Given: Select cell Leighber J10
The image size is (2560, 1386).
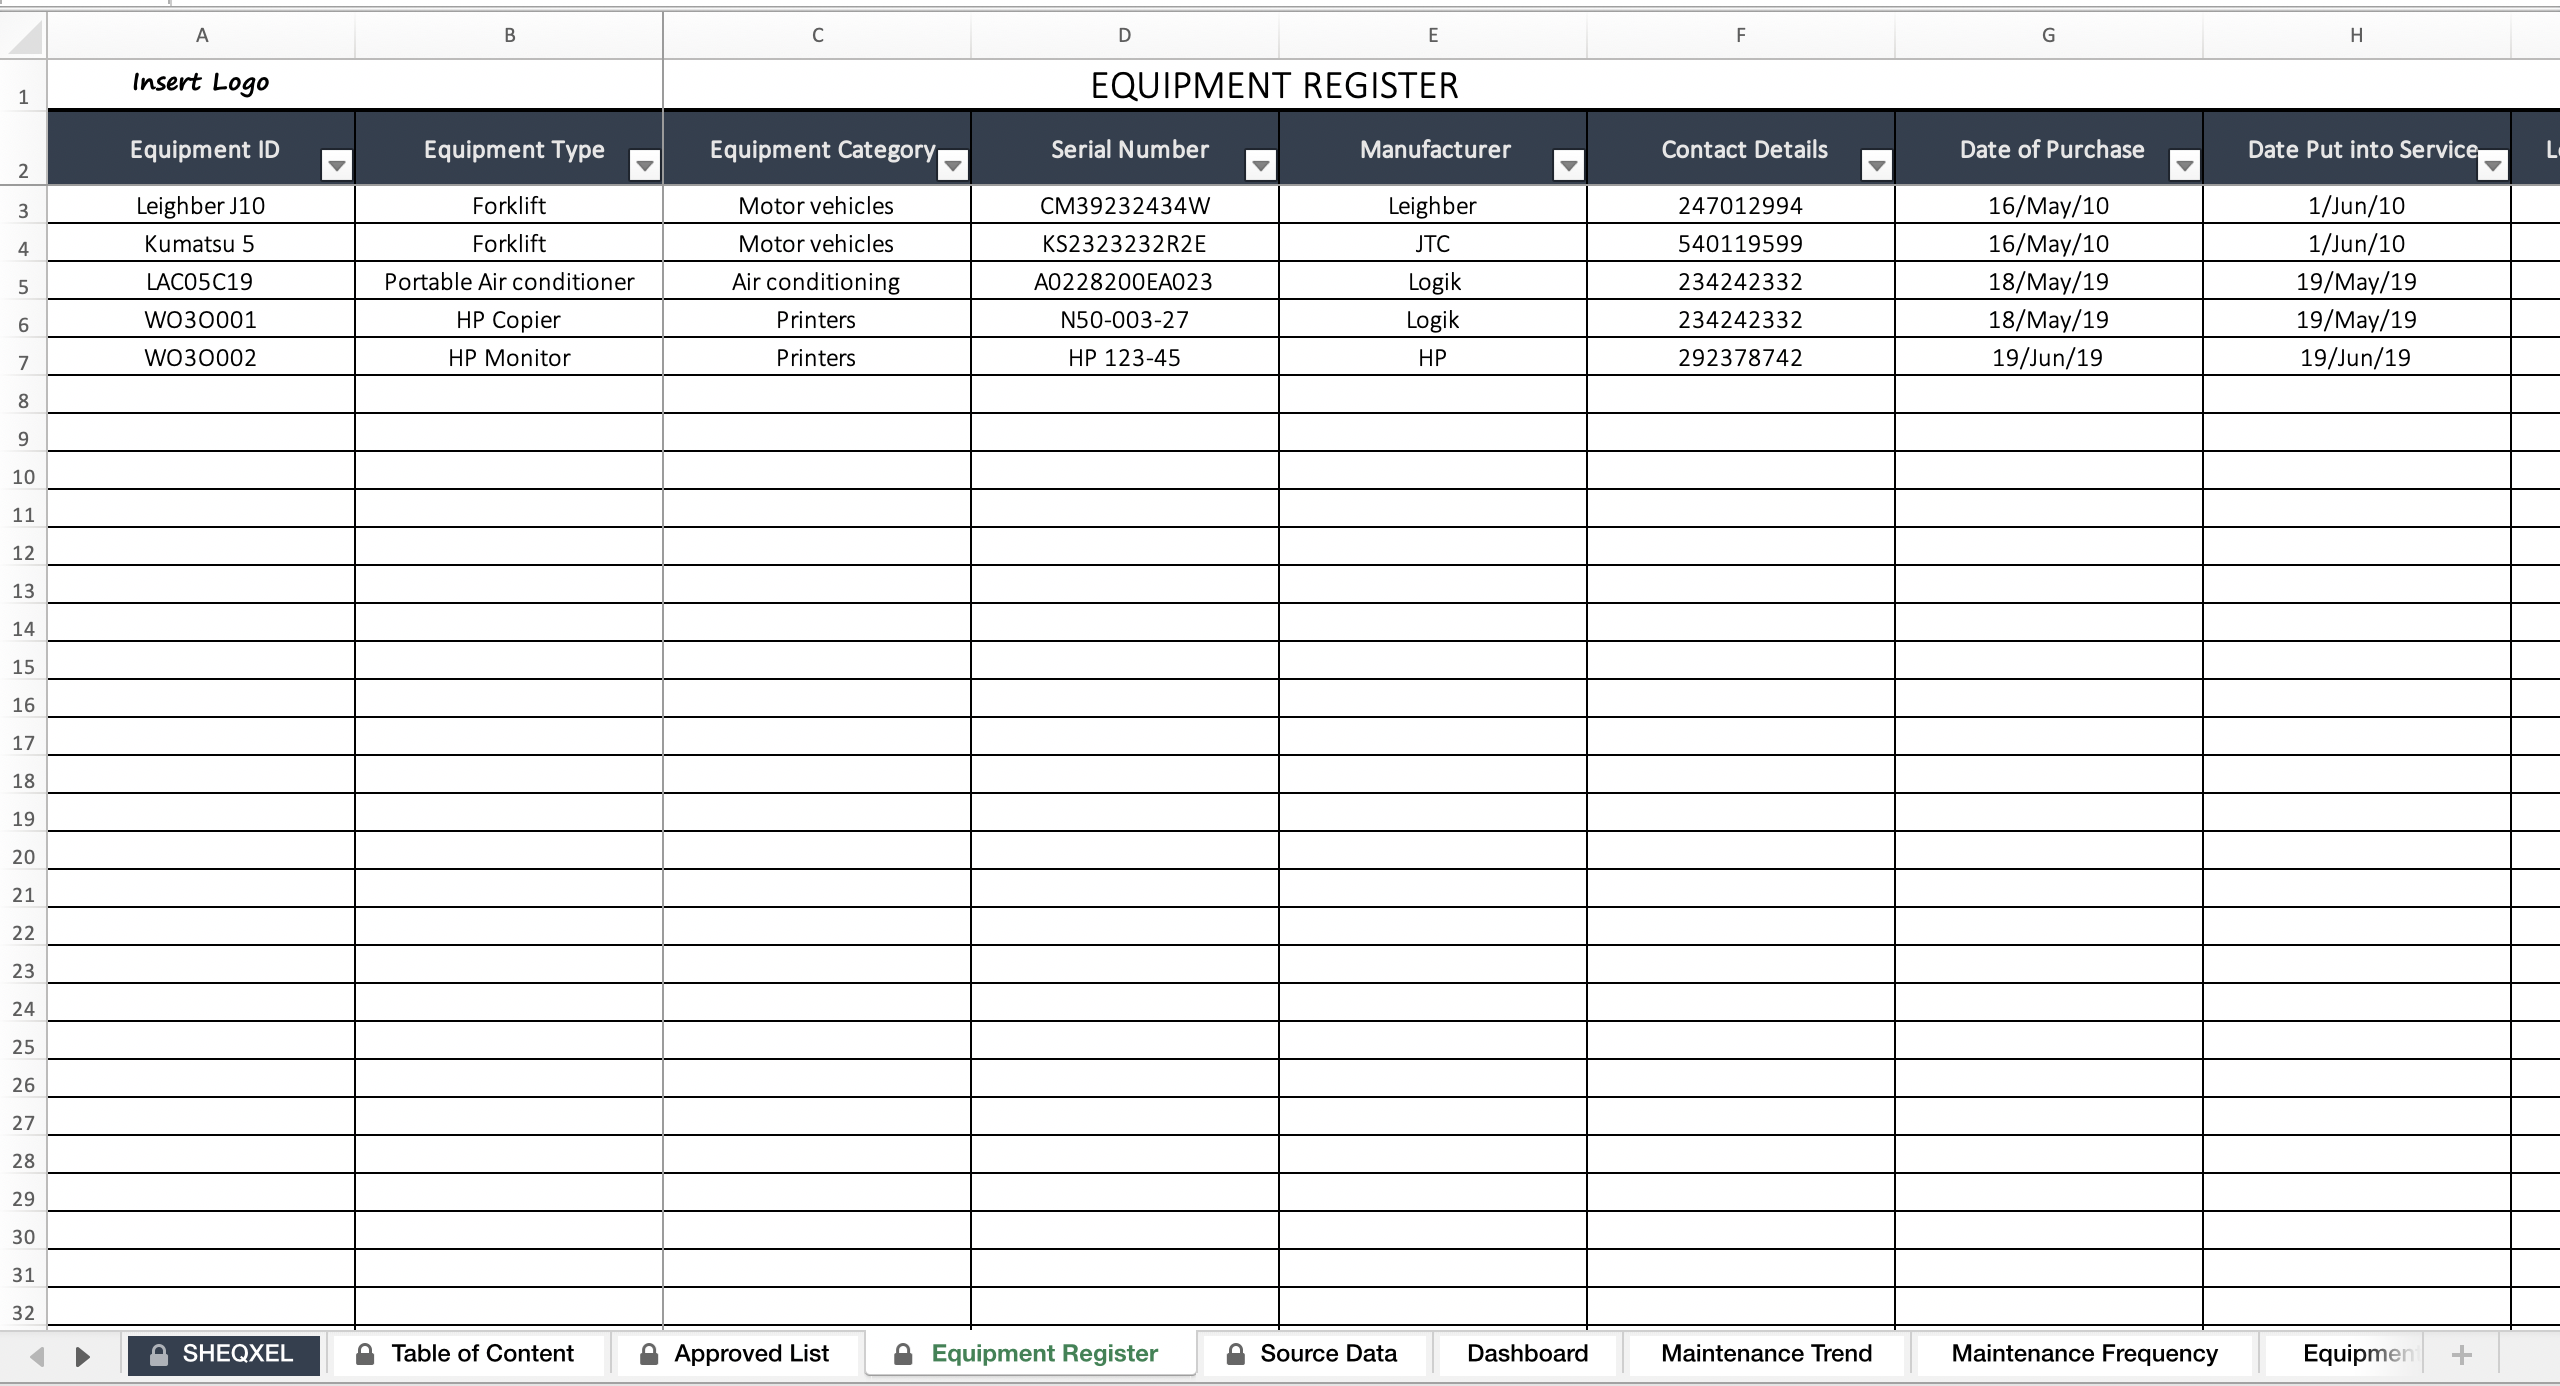Looking at the screenshot, I should (201, 205).
